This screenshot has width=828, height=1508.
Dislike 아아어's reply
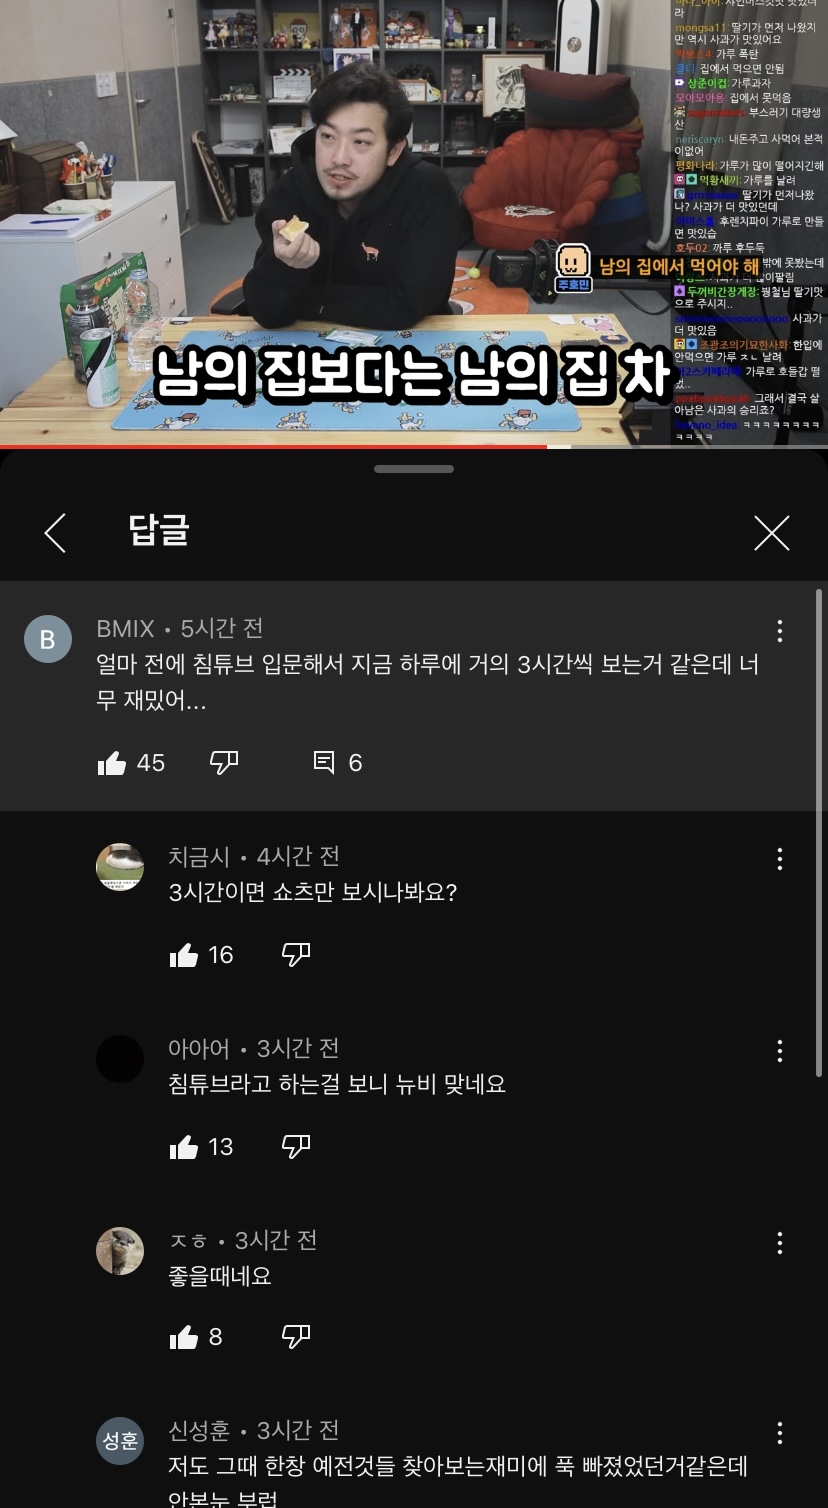(296, 1147)
